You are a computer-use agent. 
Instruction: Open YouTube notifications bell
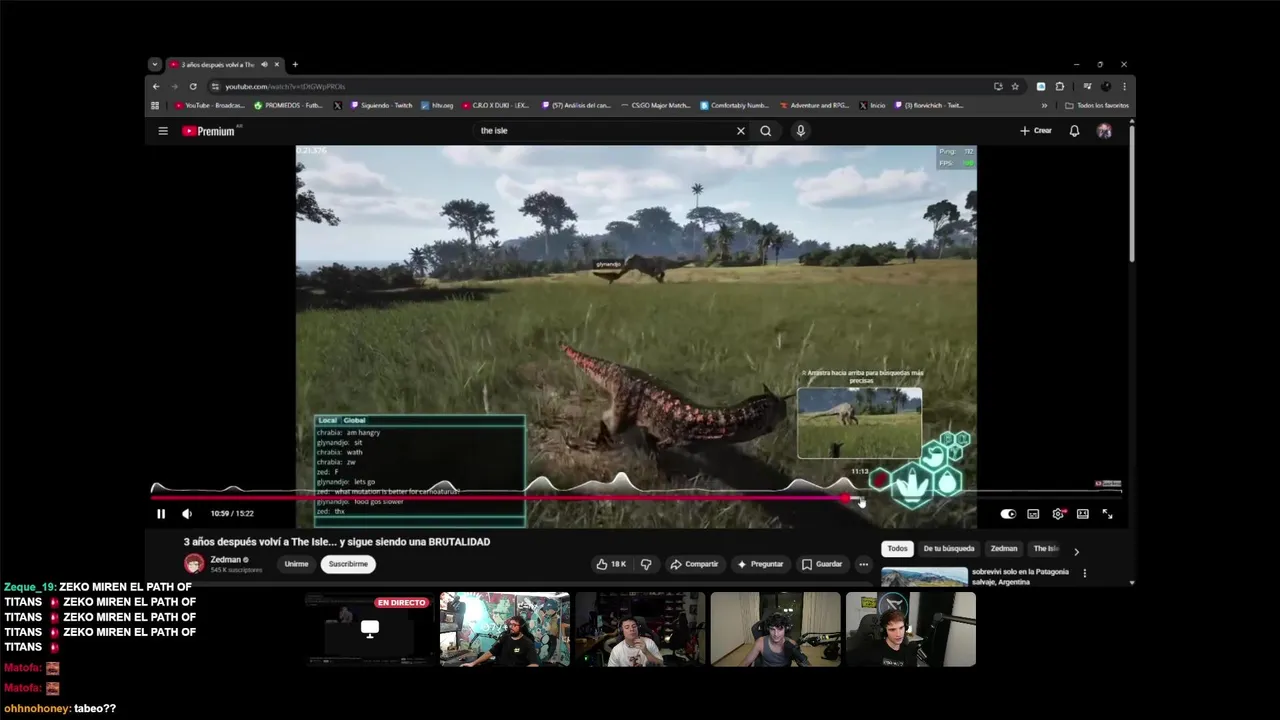pyautogui.click(x=1074, y=131)
